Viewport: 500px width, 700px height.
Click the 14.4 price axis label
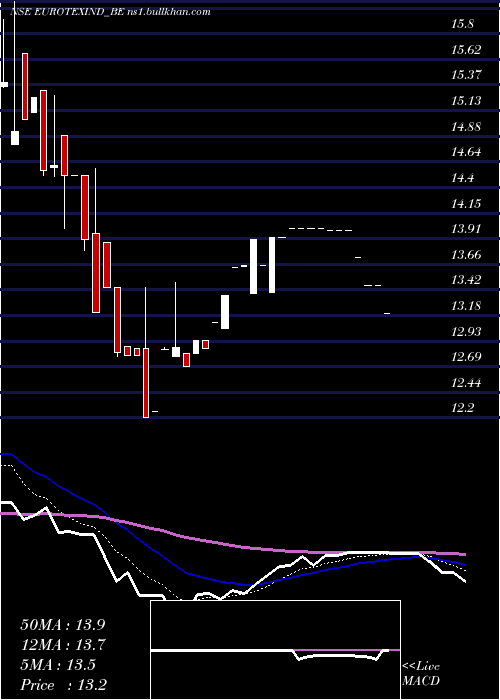tap(462, 178)
